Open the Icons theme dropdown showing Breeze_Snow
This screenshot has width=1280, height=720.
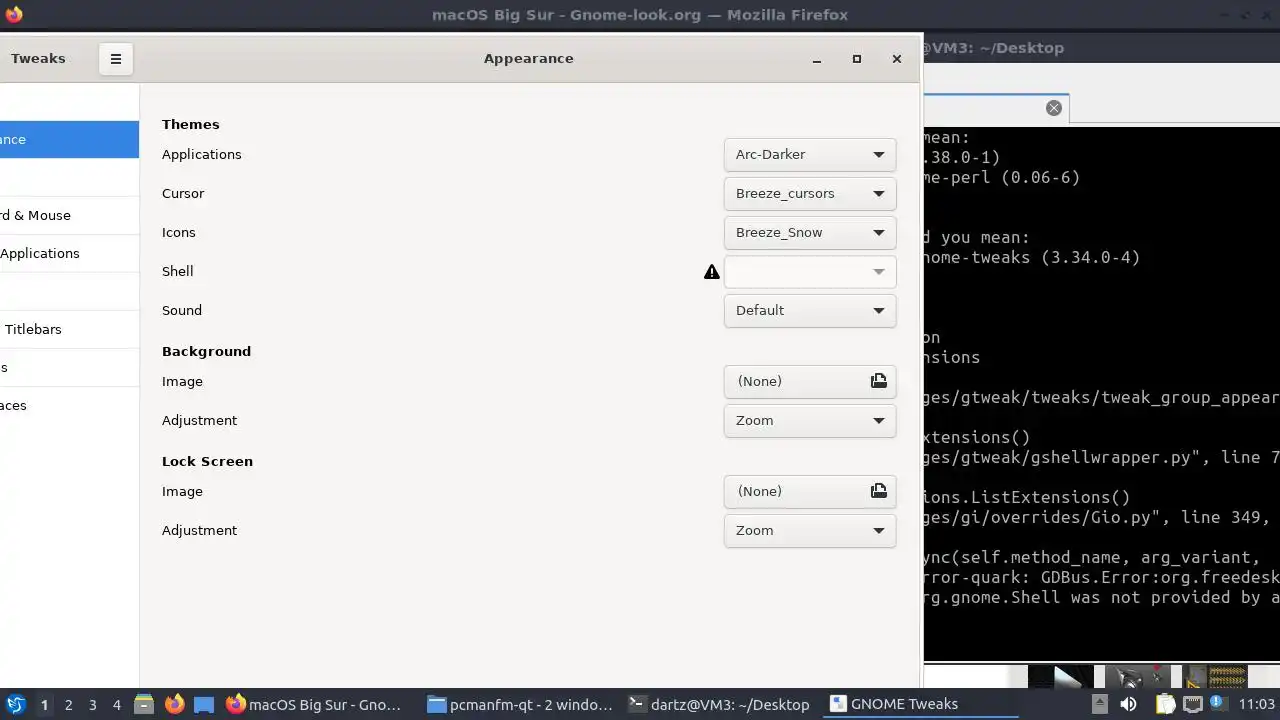pos(810,233)
